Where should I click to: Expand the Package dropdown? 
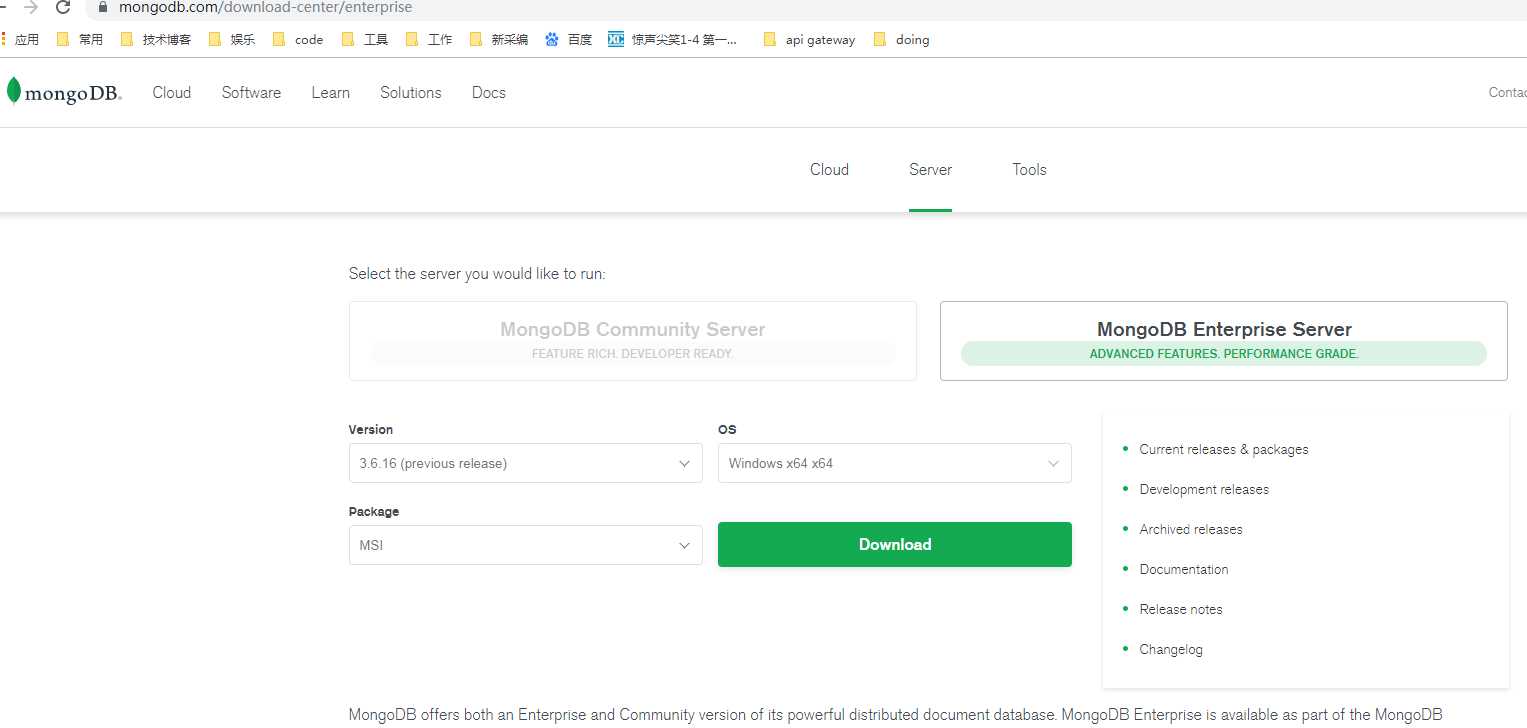[526, 546]
